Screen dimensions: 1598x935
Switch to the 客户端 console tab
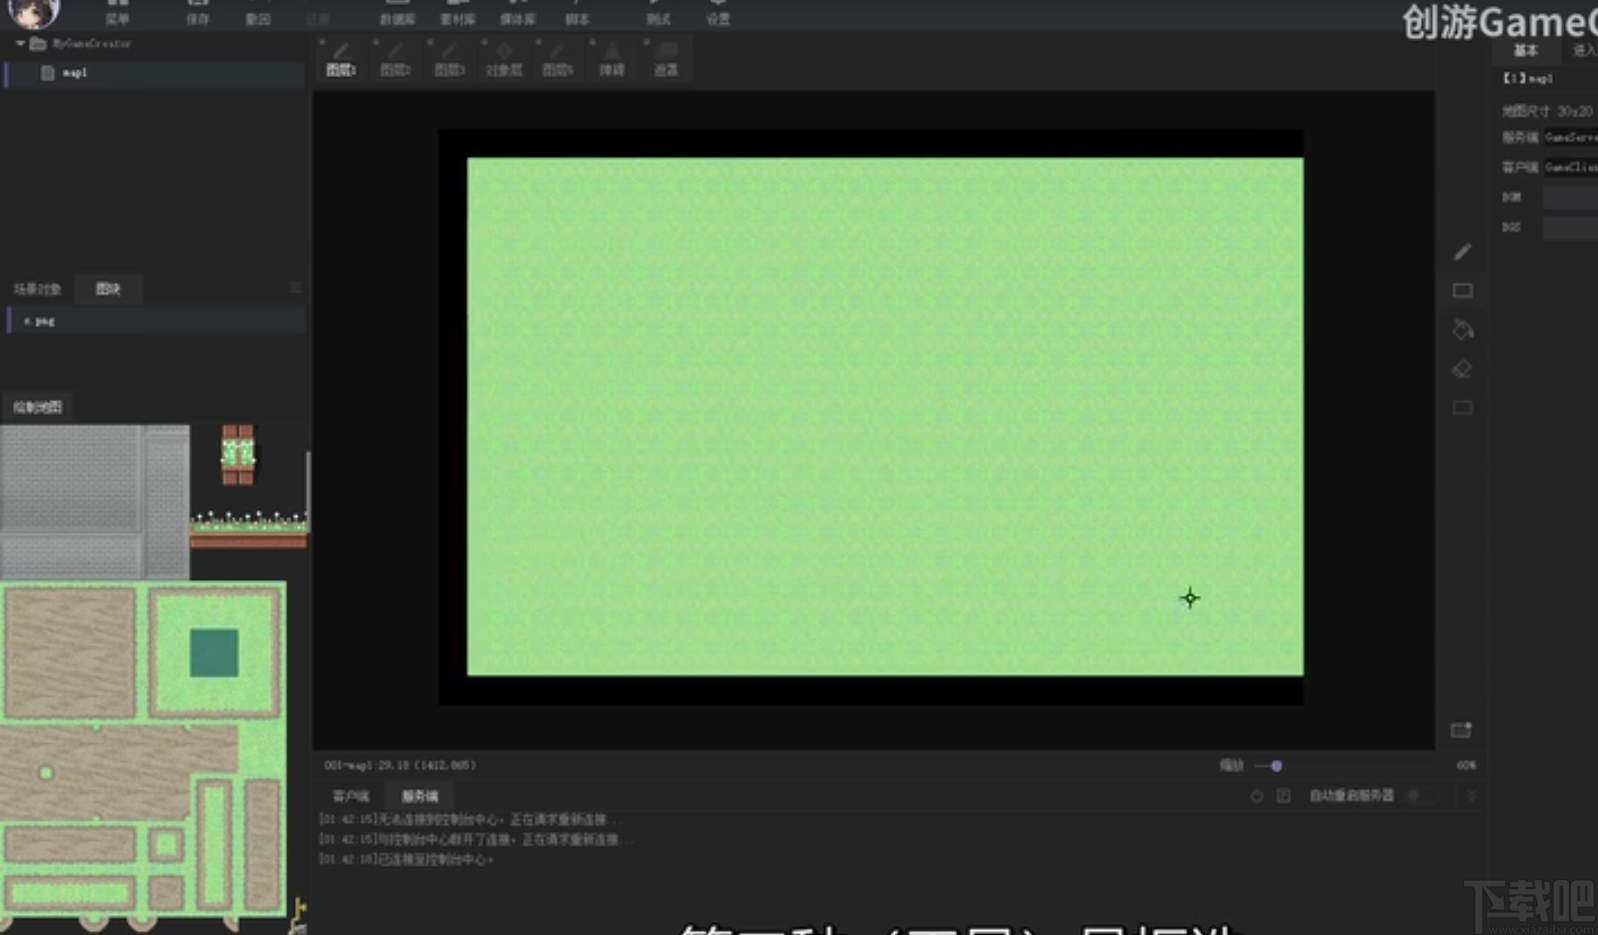(x=351, y=797)
